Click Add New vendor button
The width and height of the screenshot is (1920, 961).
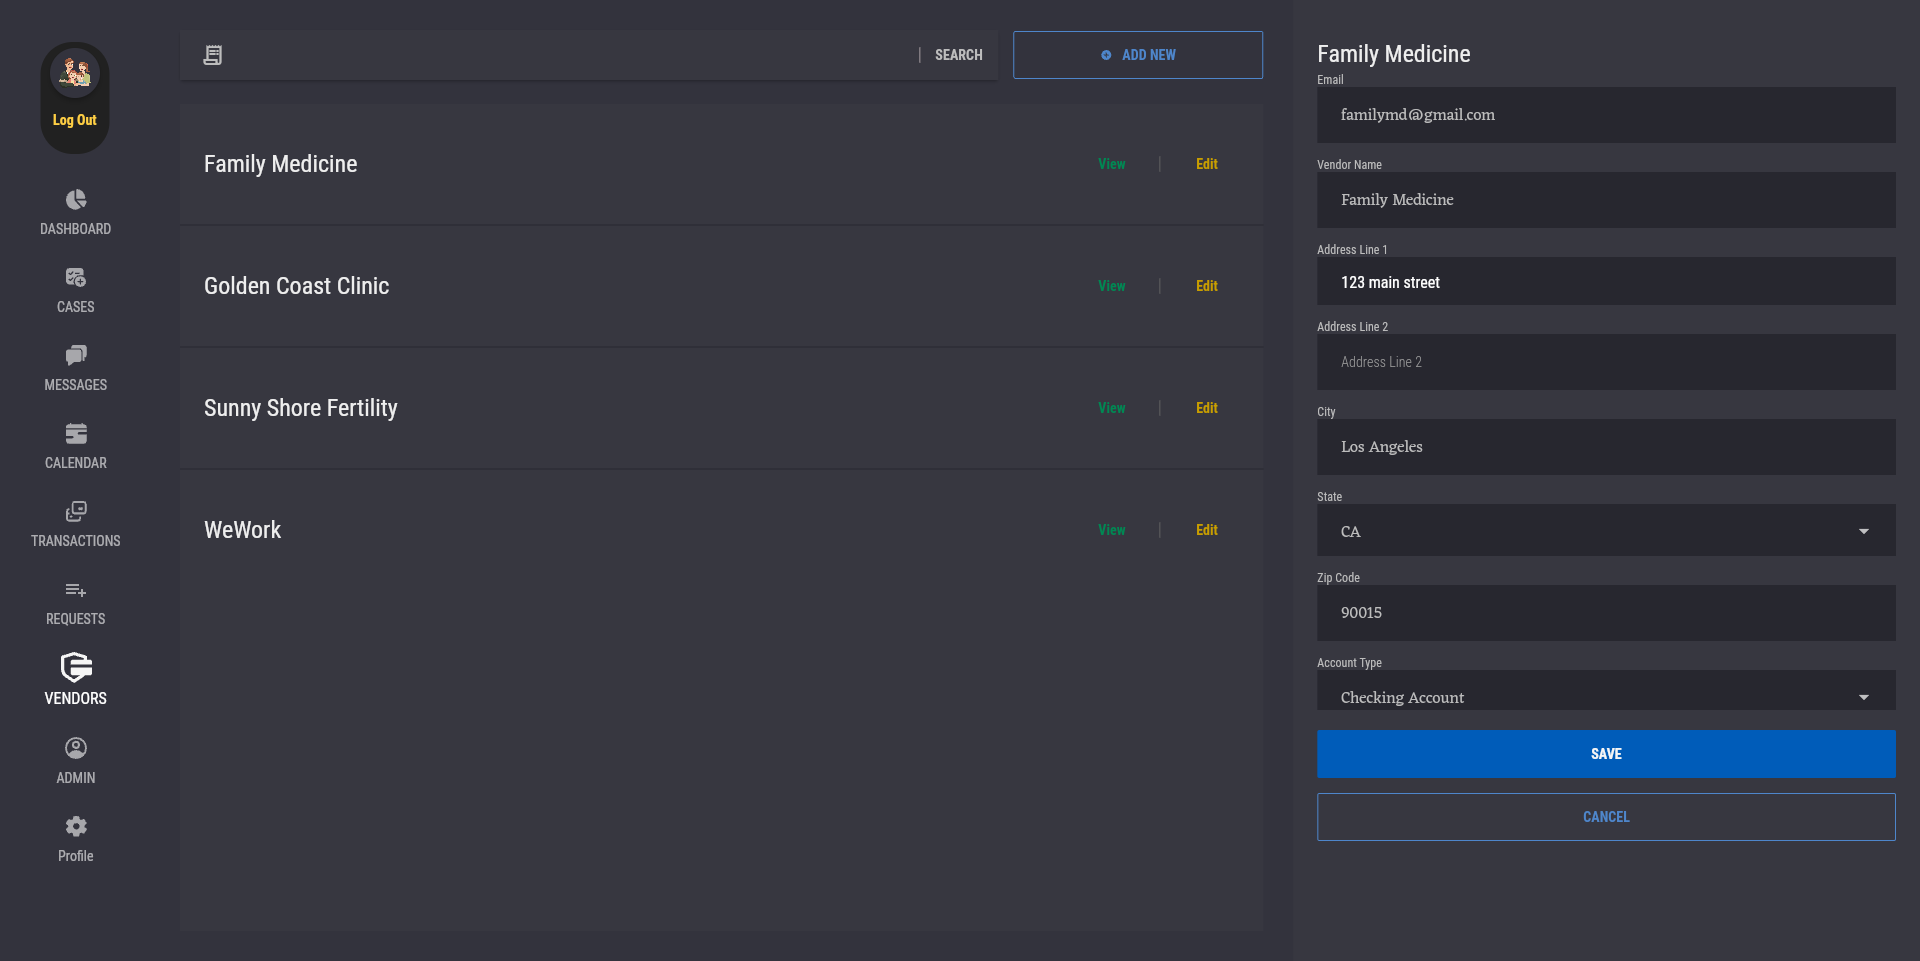[1137, 55]
